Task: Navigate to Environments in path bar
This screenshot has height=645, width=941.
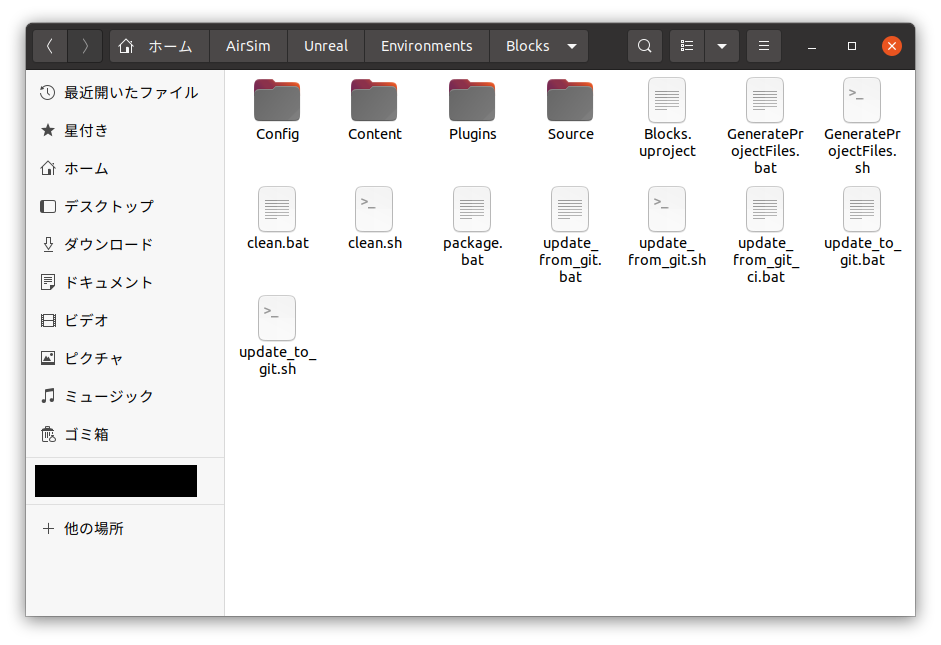Action: (x=427, y=46)
